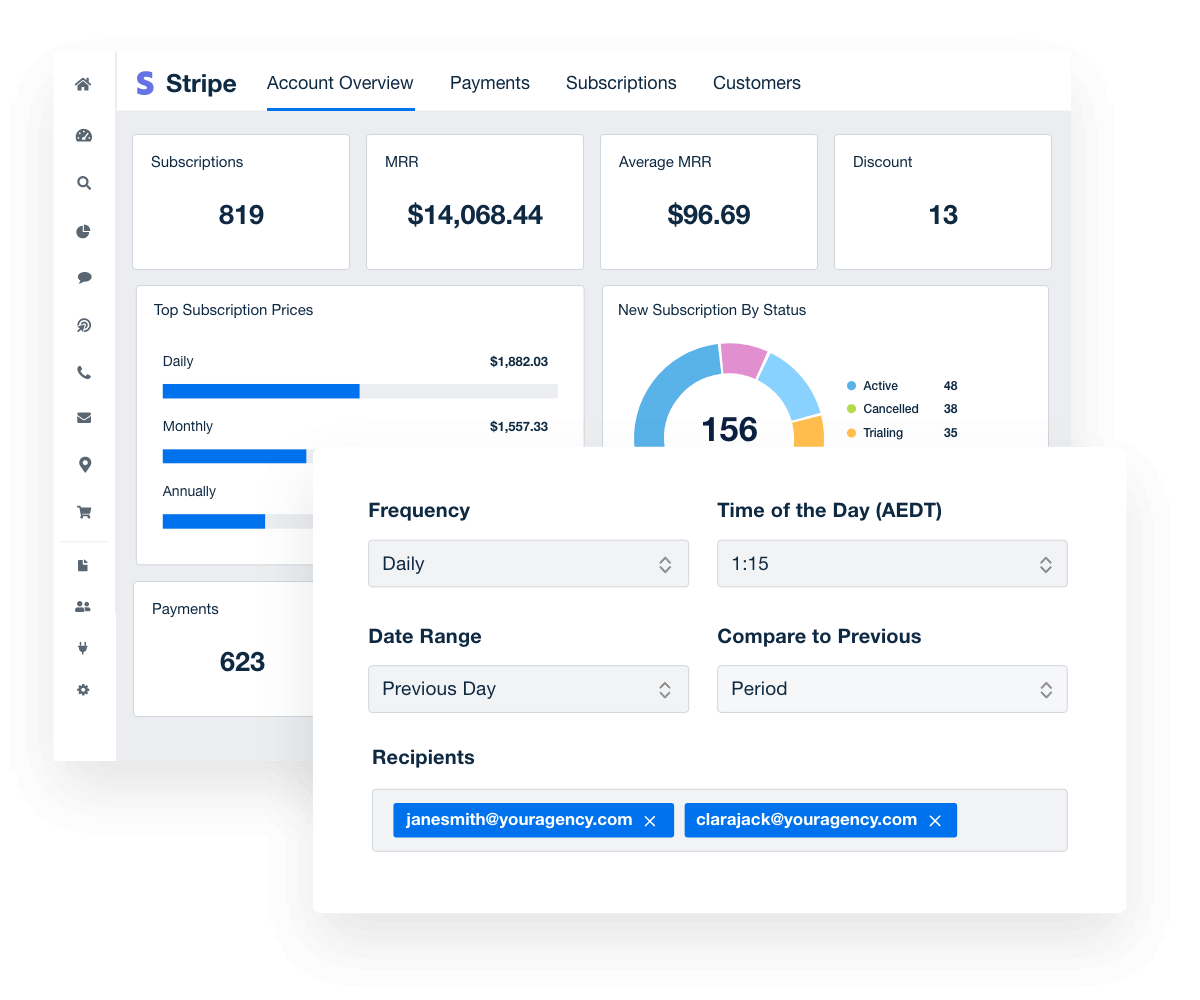Open the Home icon in the sidebar
This screenshot has width=1200, height=1000.
coord(84,86)
